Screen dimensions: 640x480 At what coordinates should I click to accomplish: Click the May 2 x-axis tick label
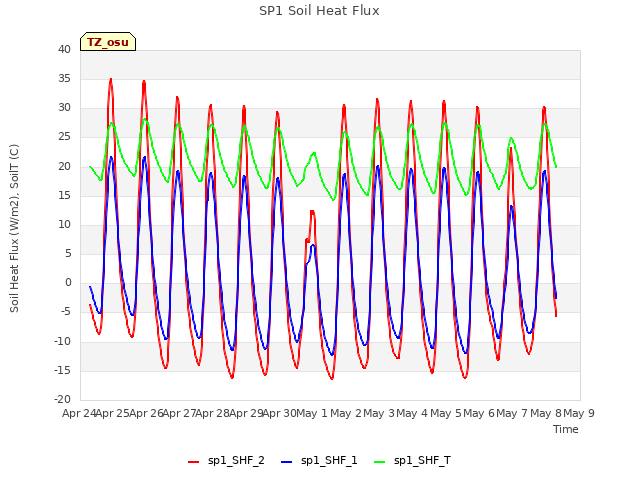tap(346, 413)
